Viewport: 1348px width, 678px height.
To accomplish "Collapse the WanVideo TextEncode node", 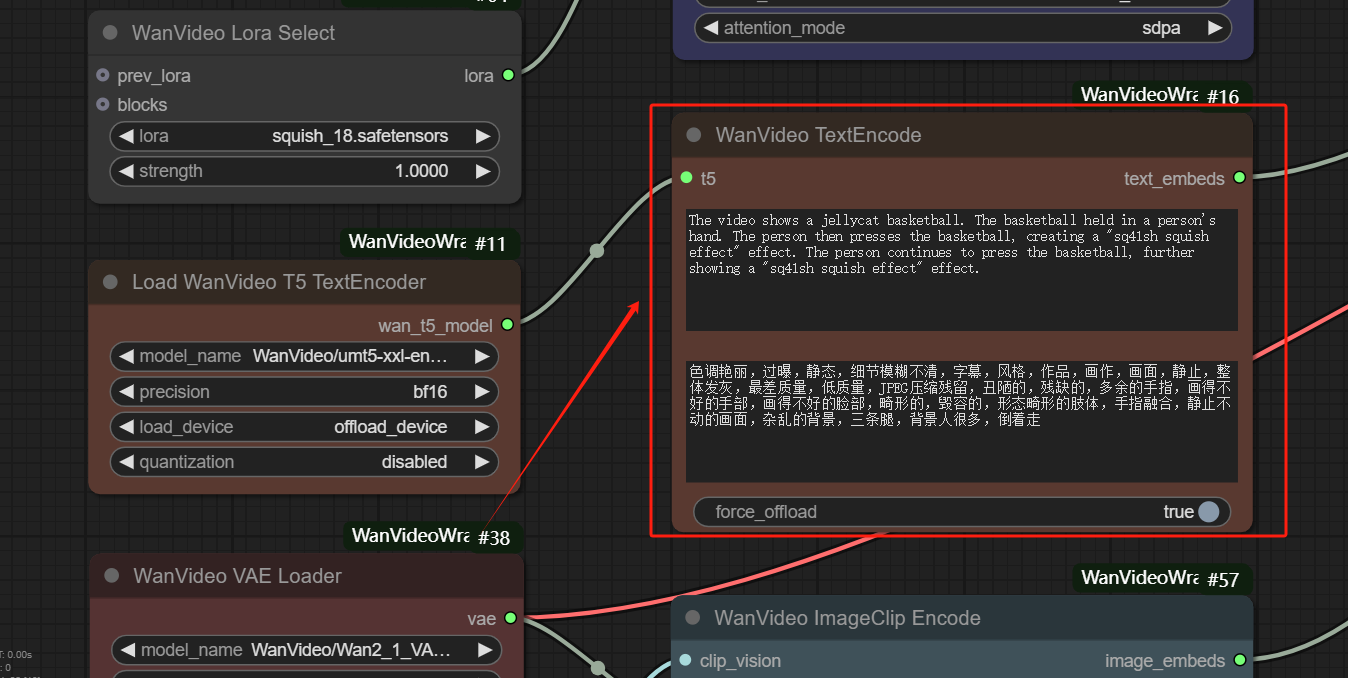I will [694, 135].
